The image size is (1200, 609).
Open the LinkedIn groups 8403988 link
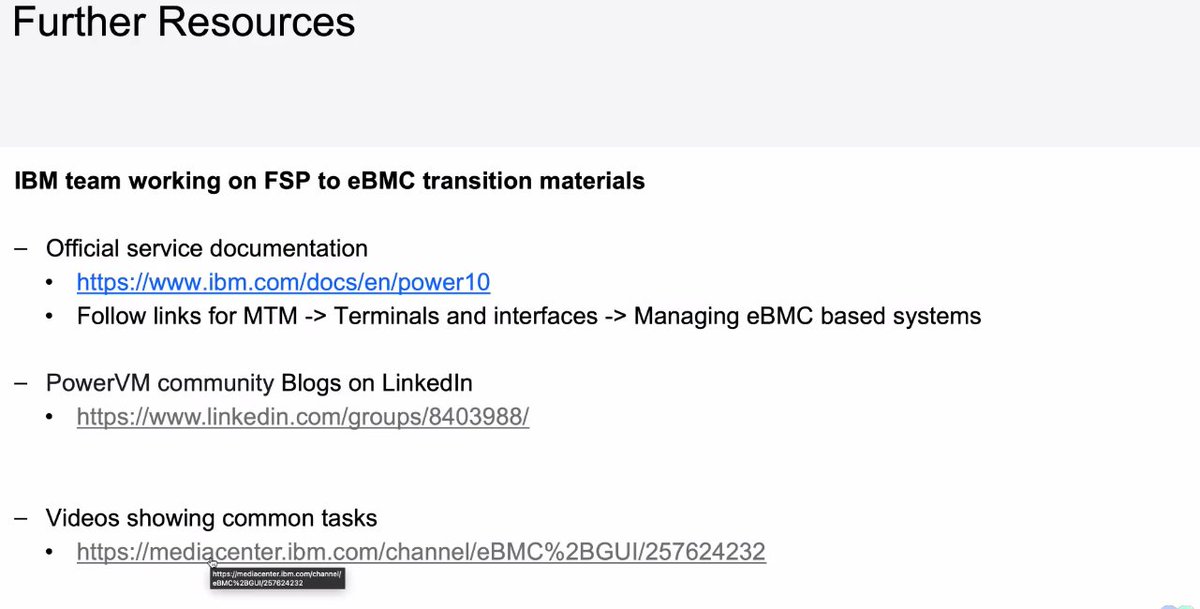tap(302, 417)
